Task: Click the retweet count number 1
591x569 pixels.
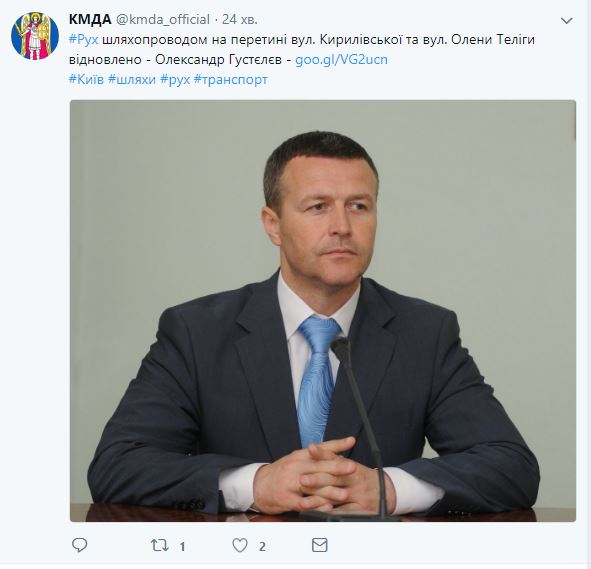Action: [182, 546]
